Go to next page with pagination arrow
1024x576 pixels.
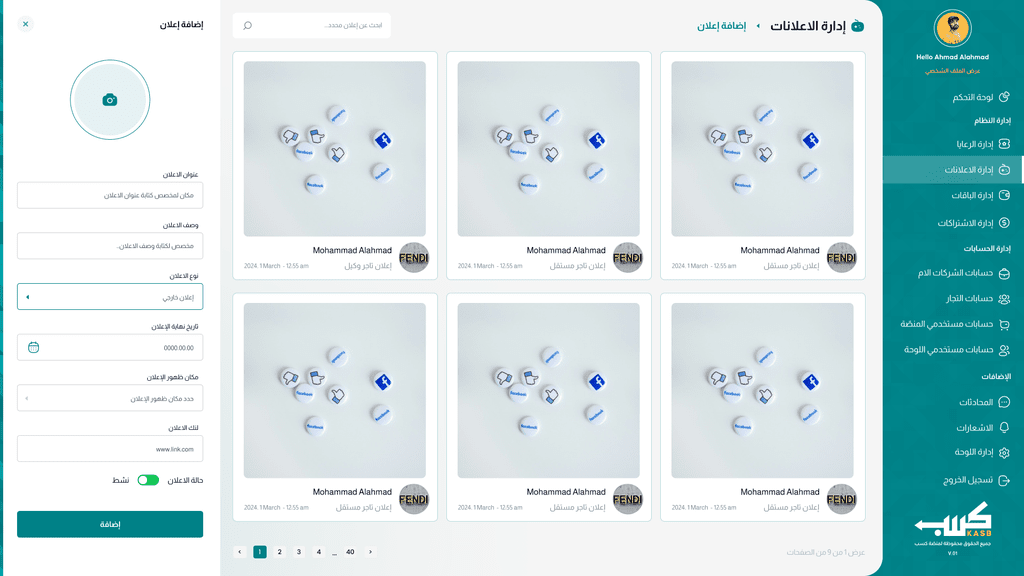click(x=370, y=552)
